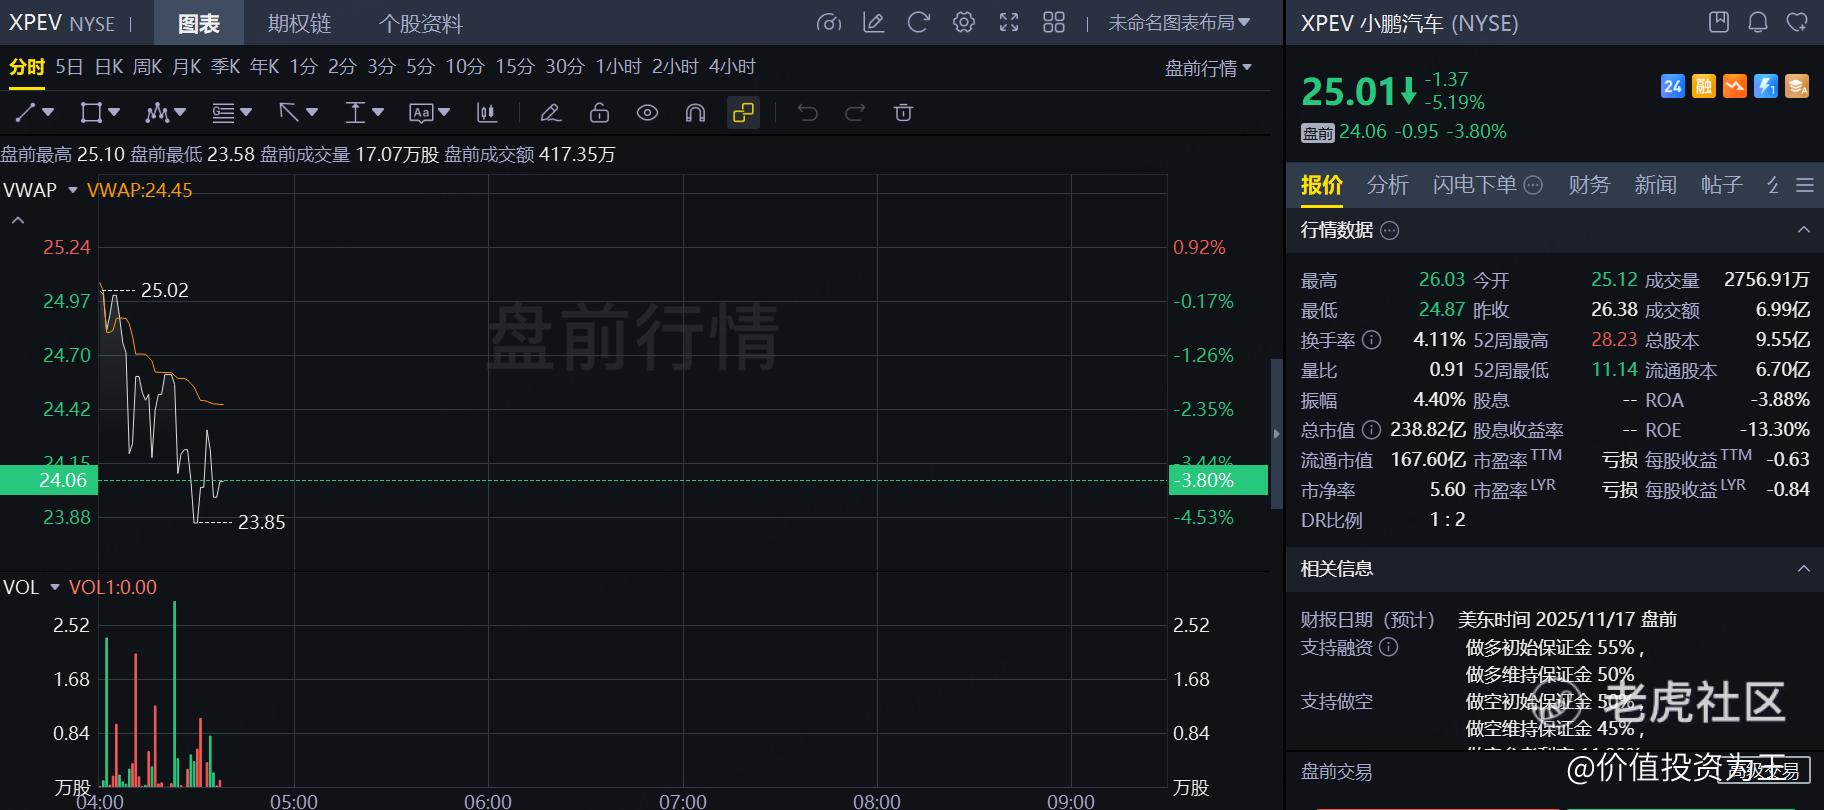Select the pencil brush drawing tool

tap(550, 113)
